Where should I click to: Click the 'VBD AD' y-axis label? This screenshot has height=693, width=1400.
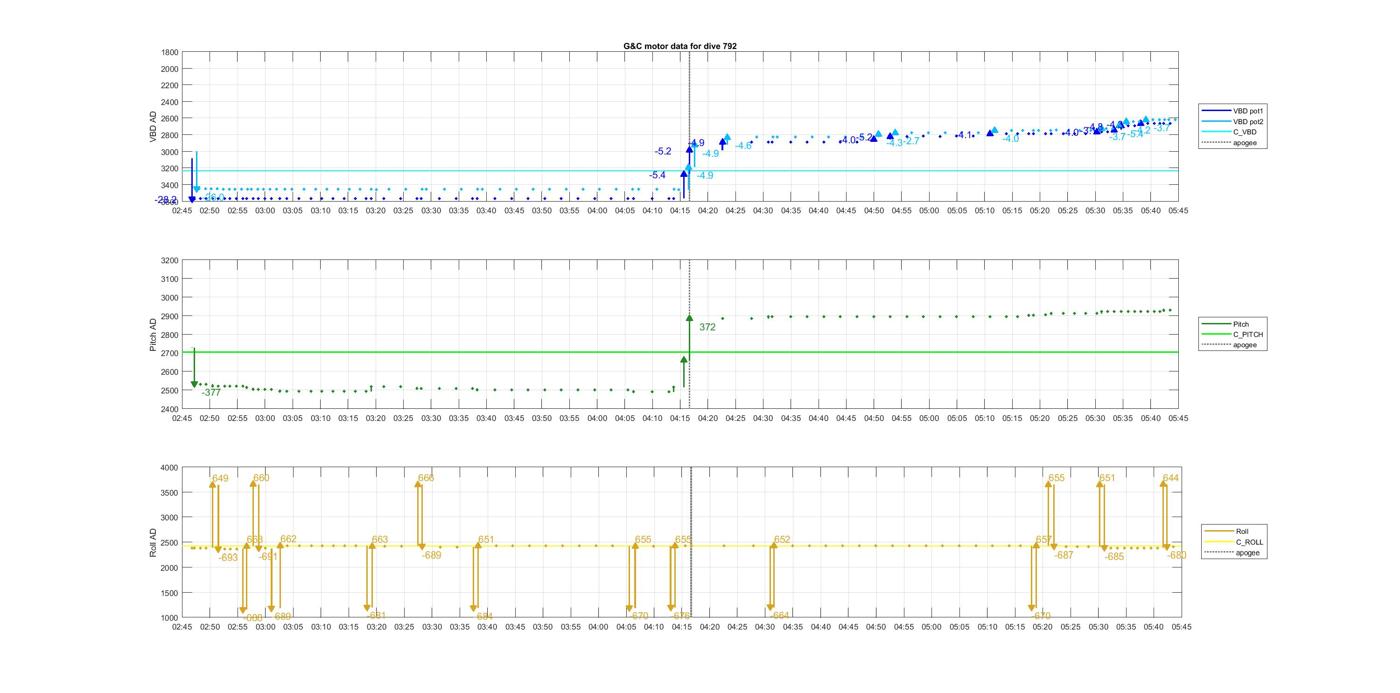coord(153,125)
